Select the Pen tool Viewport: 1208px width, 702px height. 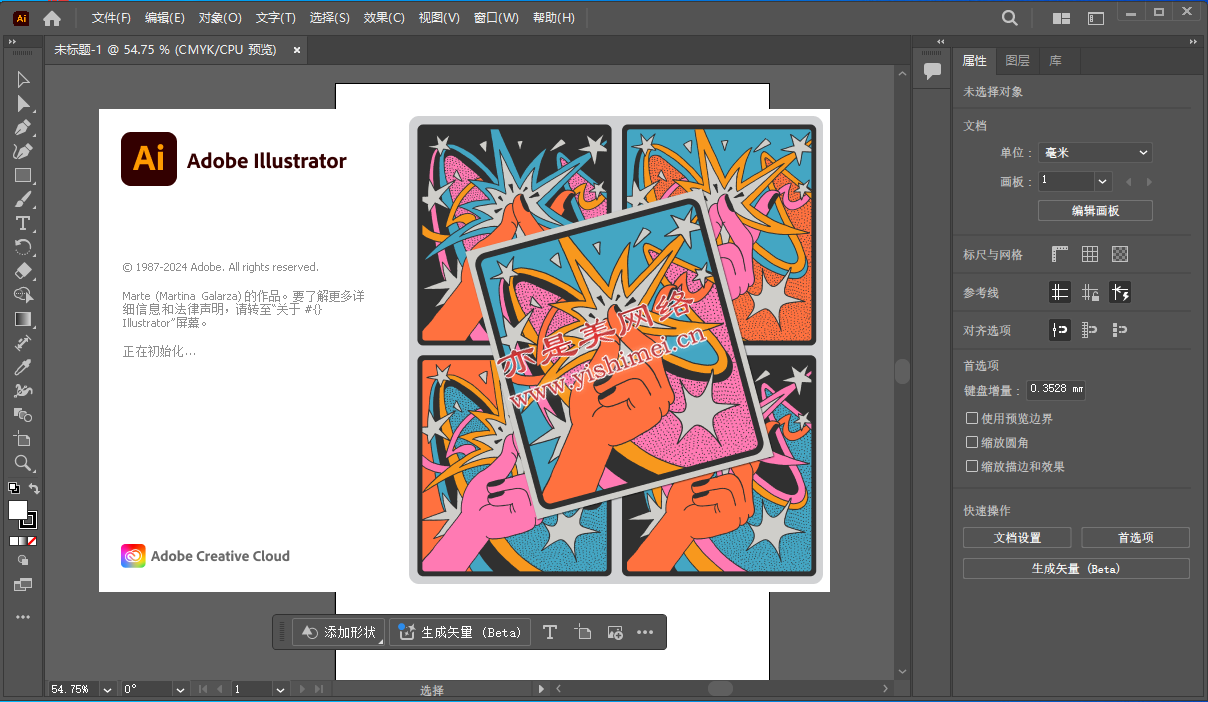[23, 128]
